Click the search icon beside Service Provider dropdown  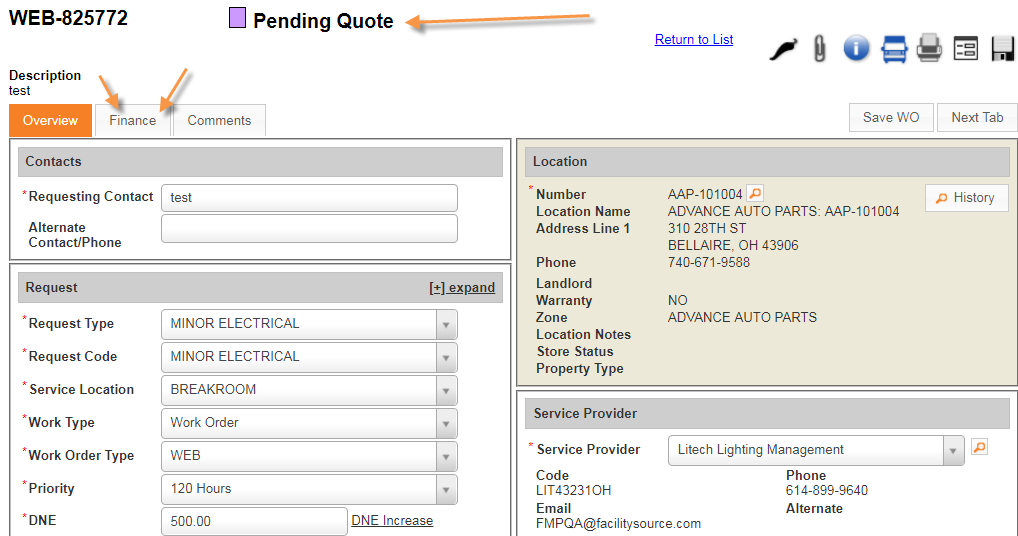979,448
